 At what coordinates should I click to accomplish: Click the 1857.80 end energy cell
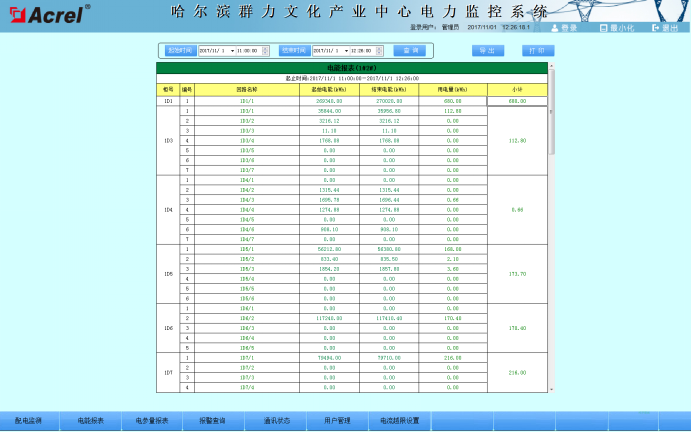[x=389, y=269]
